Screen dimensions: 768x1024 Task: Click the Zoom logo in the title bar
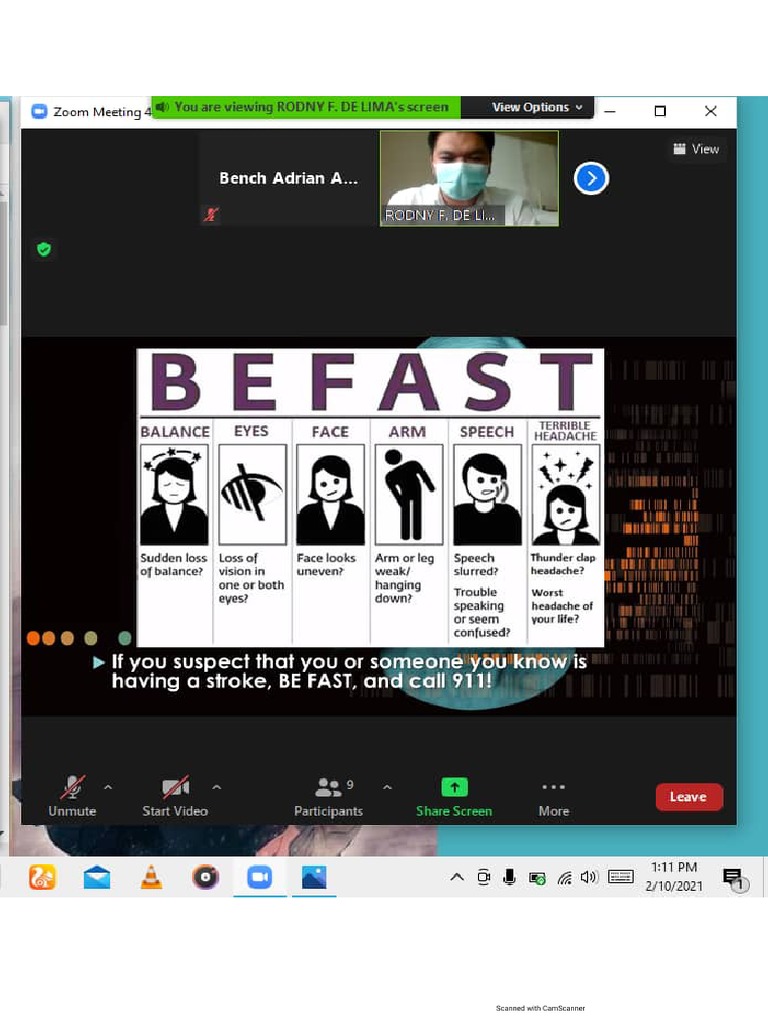(39, 112)
